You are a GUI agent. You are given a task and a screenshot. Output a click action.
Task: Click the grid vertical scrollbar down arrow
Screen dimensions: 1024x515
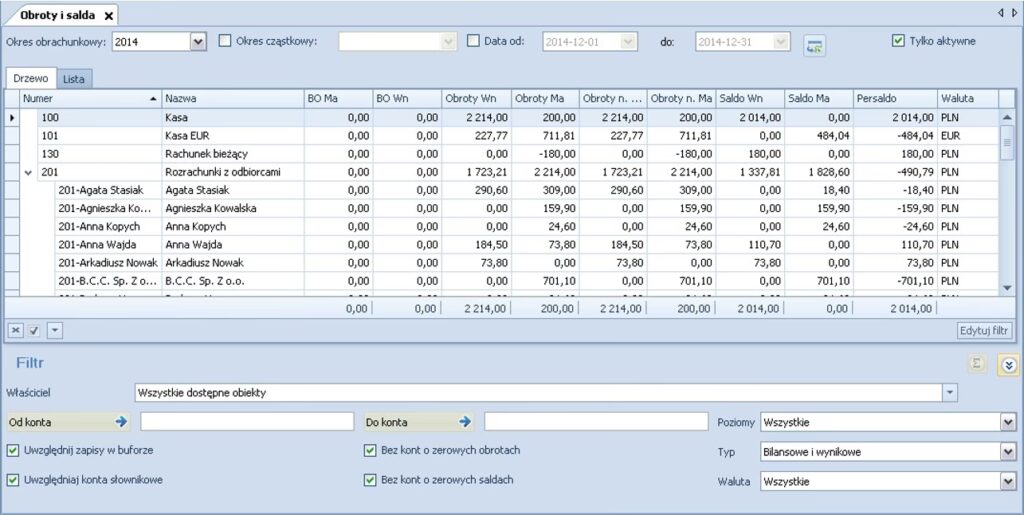click(x=1007, y=287)
